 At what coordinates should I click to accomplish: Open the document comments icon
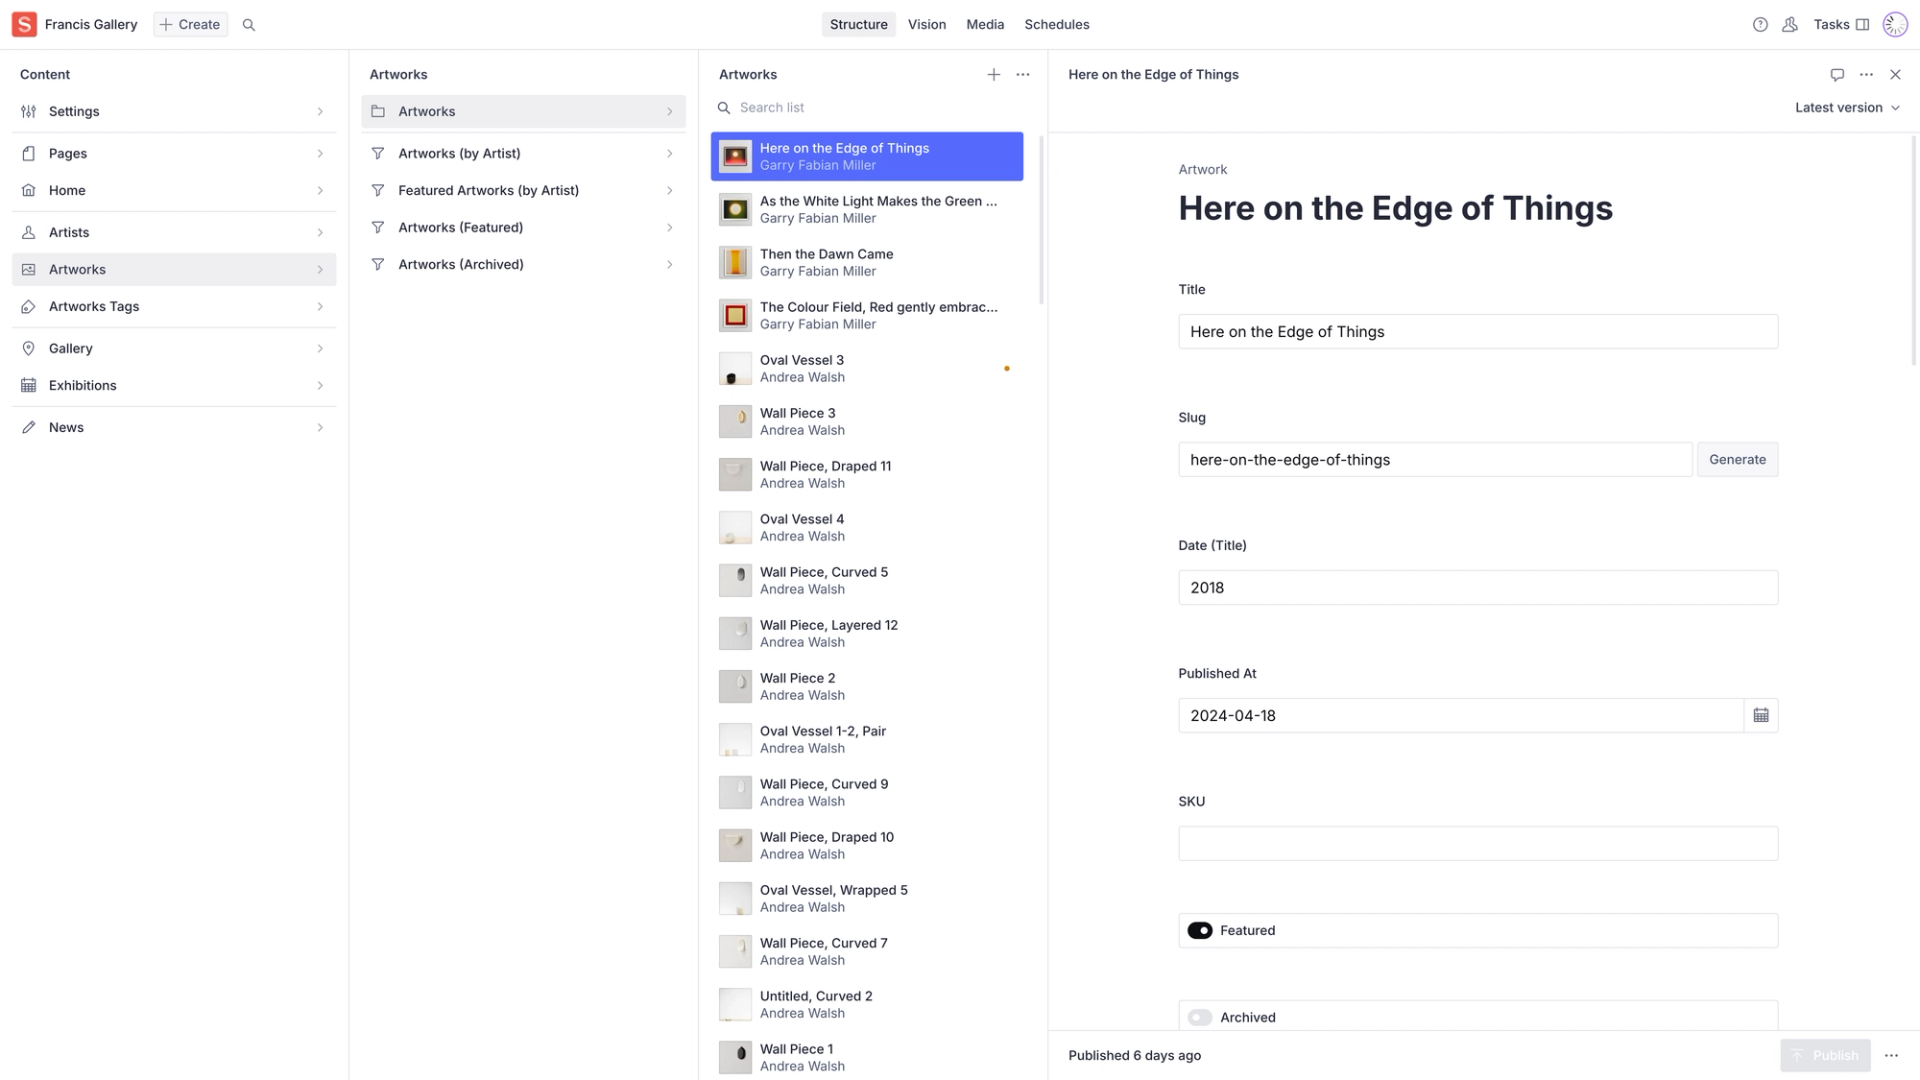tap(1837, 75)
